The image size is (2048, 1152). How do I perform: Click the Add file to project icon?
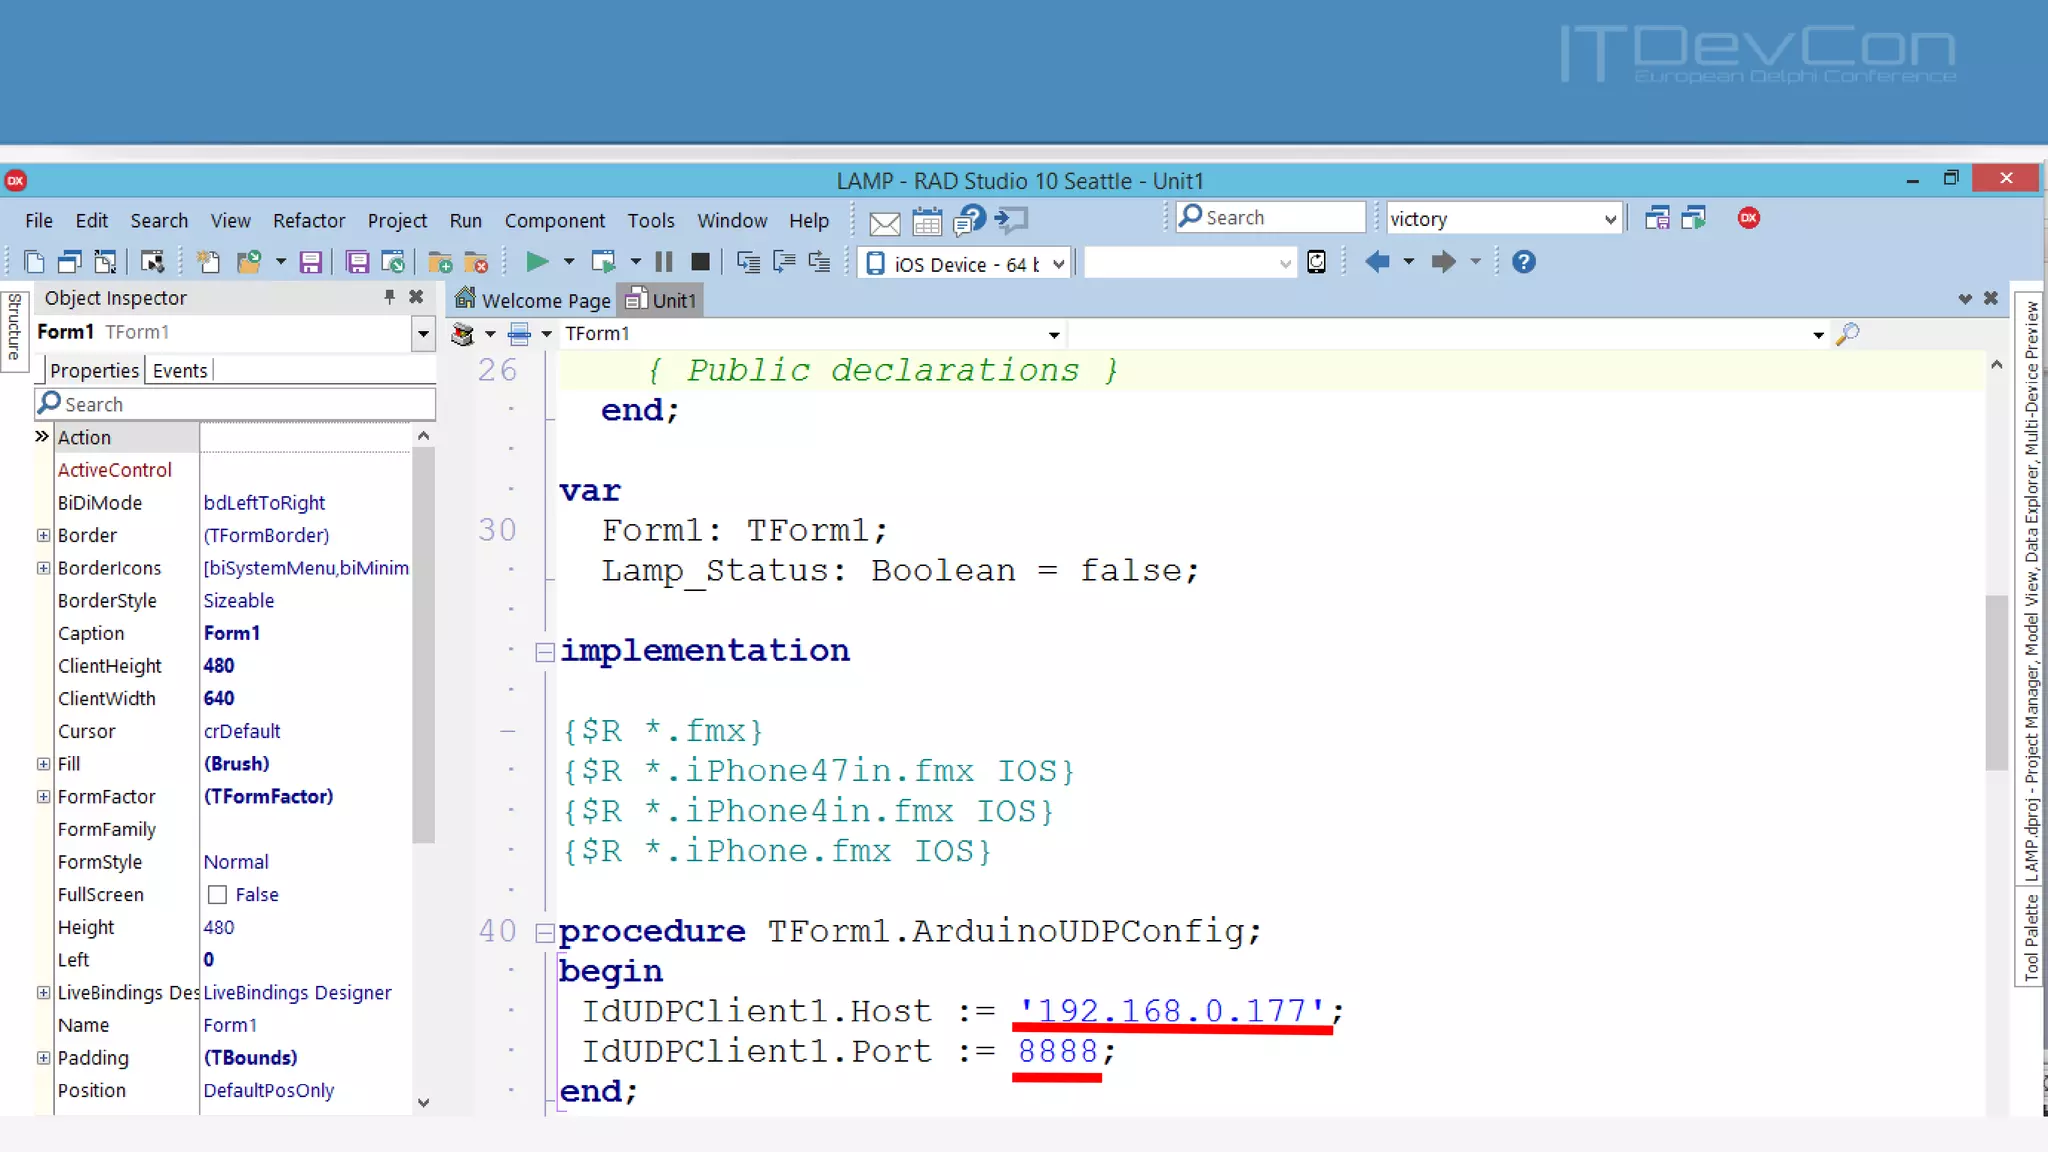[439, 262]
